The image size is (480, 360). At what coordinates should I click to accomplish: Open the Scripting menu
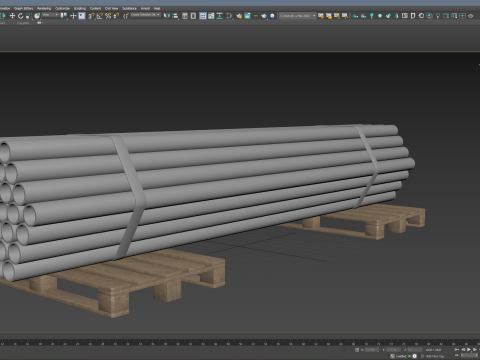pos(80,8)
